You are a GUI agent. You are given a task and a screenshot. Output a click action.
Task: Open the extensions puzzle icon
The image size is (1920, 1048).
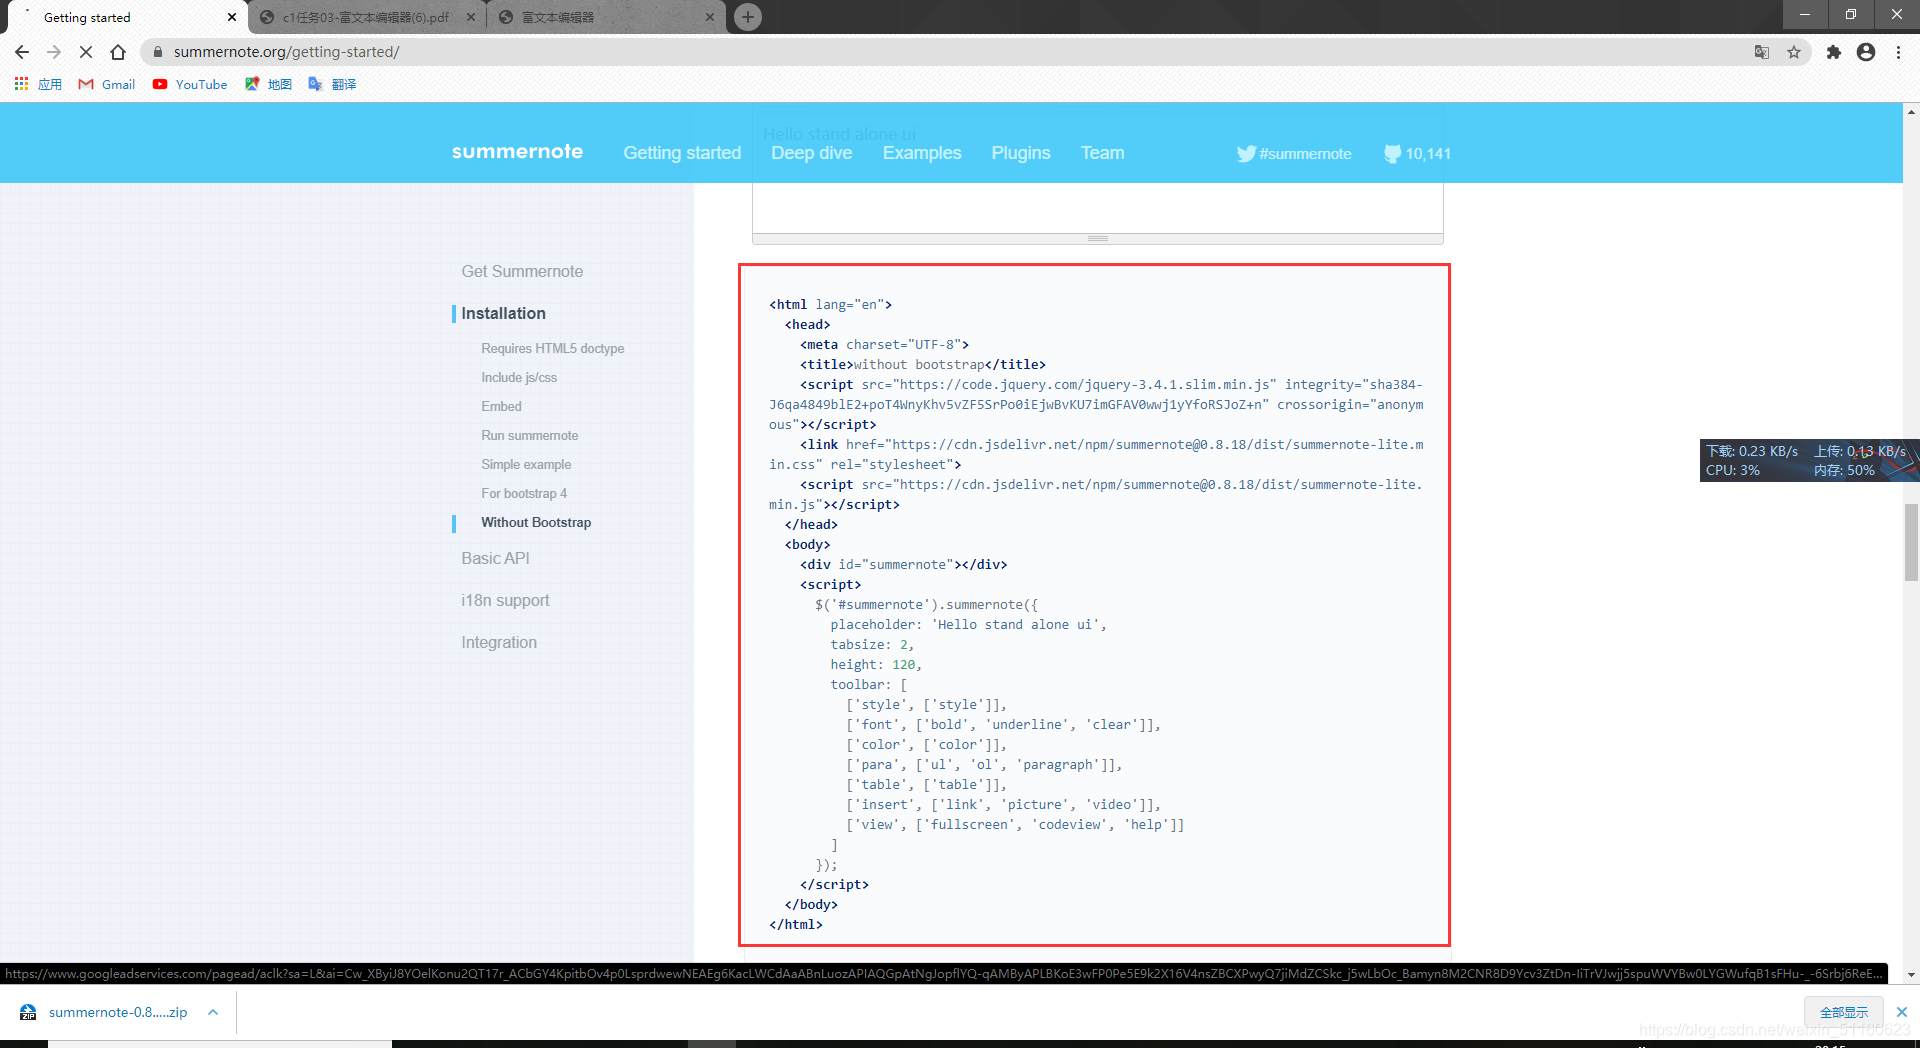coord(1833,52)
